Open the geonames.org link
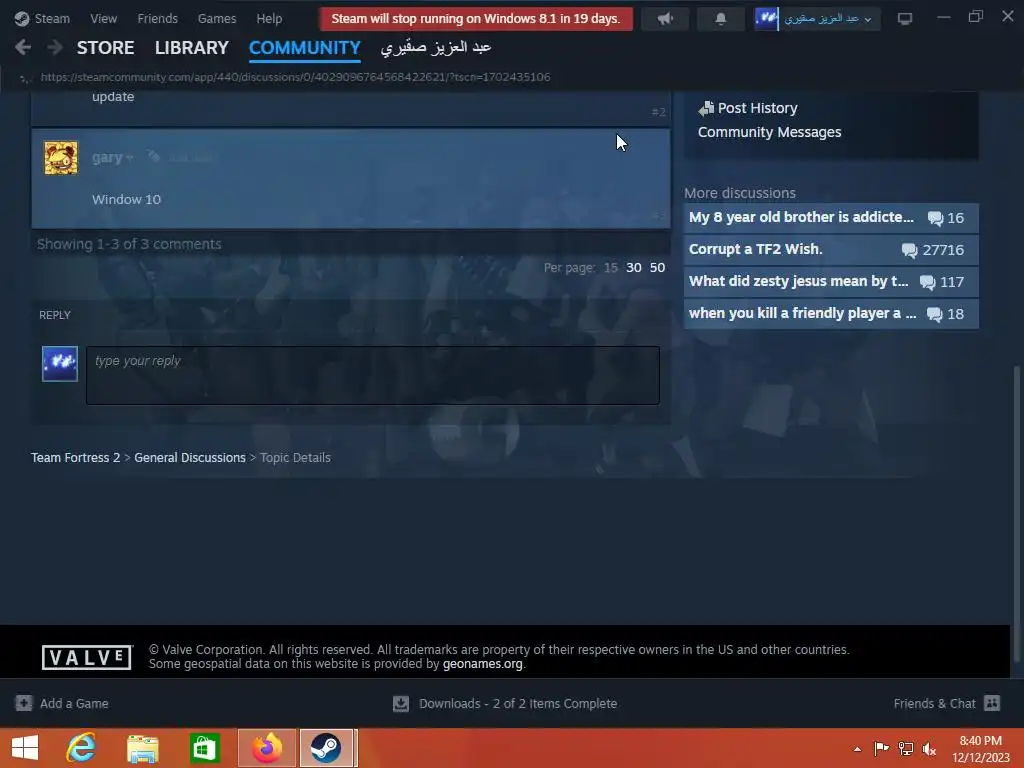 483,664
